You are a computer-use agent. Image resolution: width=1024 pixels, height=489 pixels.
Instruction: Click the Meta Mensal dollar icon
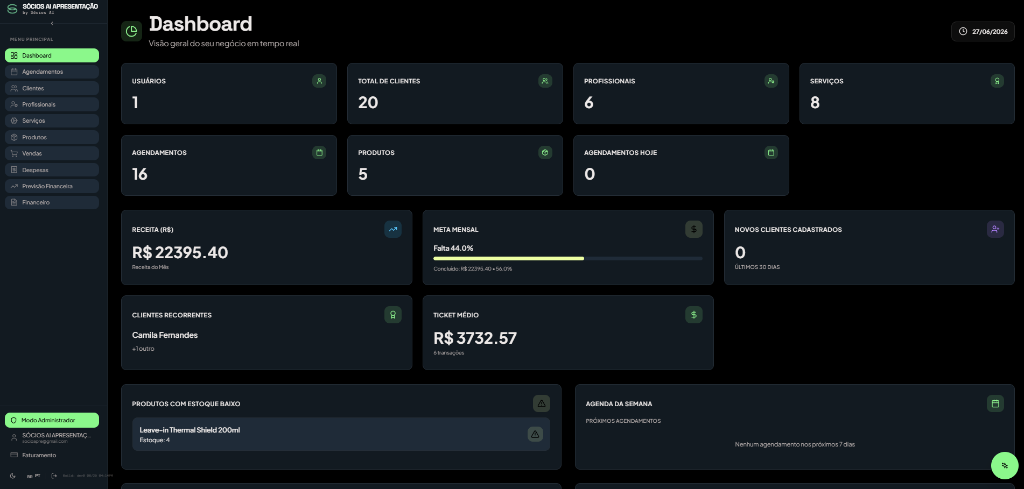pyautogui.click(x=694, y=229)
